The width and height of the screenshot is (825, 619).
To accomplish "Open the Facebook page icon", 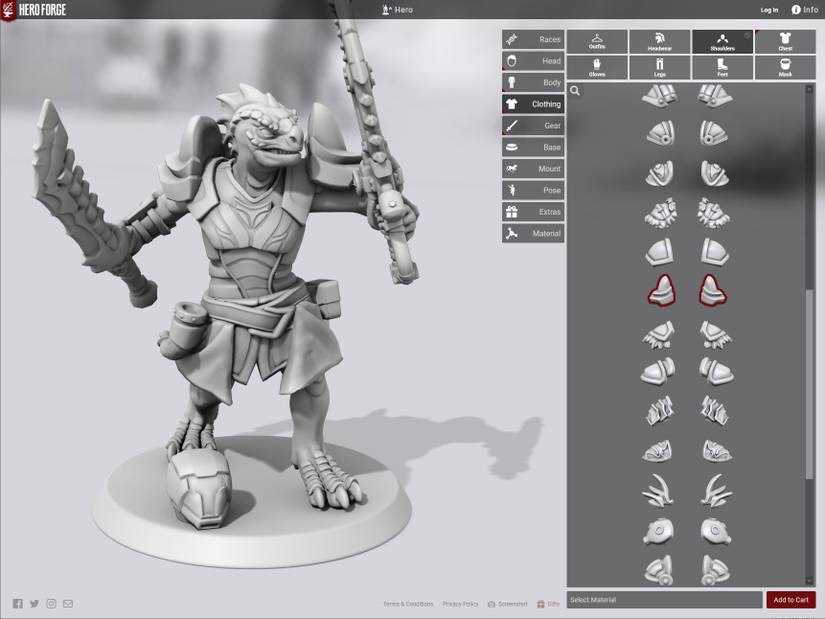I will [x=18, y=604].
